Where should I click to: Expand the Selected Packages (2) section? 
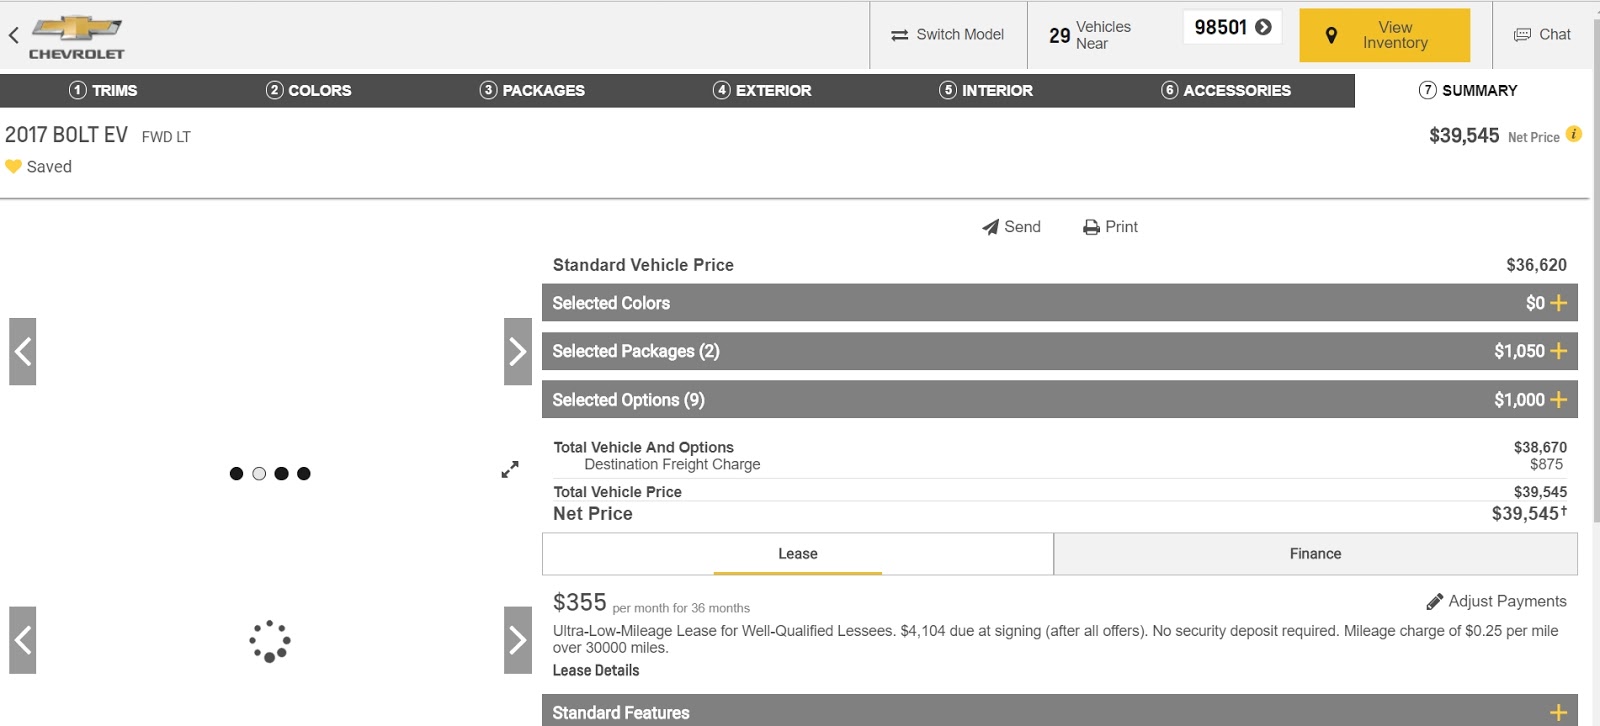tap(1558, 351)
